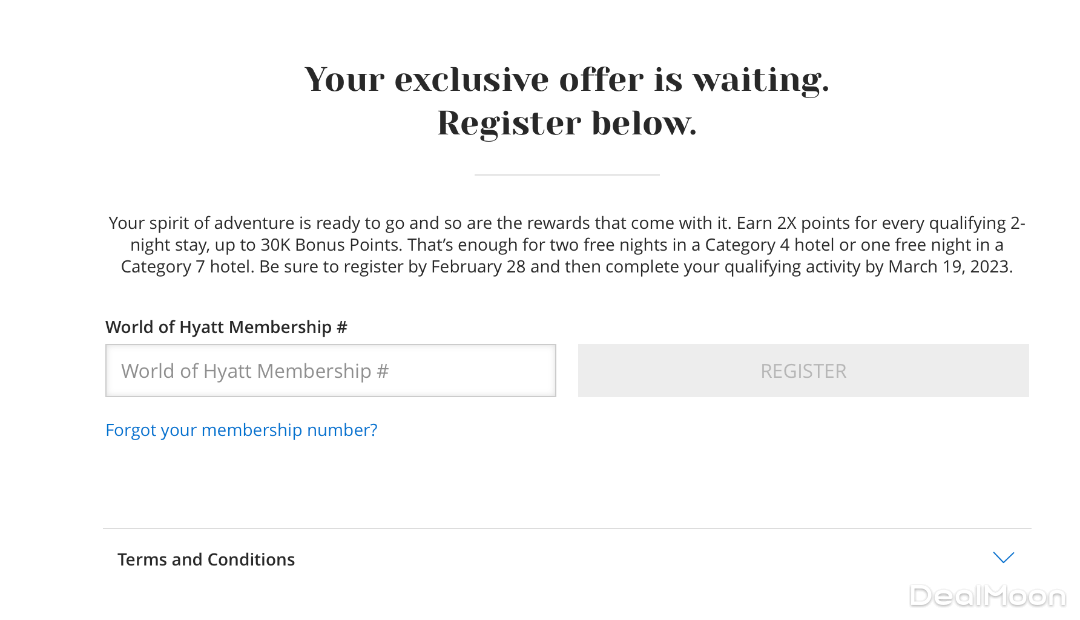Focus the World of Hyatt Membership # field
The width and height of the screenshot is (1080, 620).
pos(330,371)
